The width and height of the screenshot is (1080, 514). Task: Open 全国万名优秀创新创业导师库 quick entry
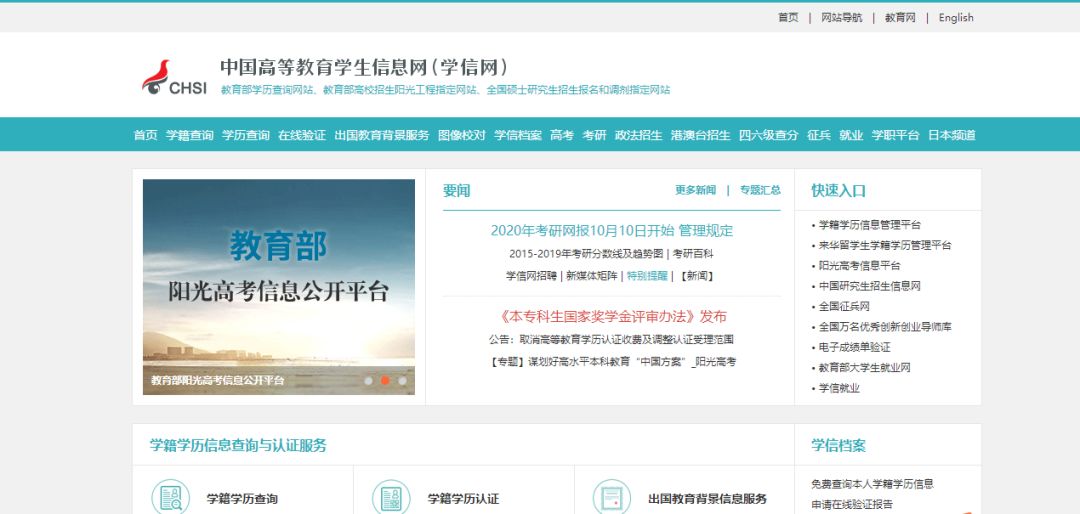point(885,327)
